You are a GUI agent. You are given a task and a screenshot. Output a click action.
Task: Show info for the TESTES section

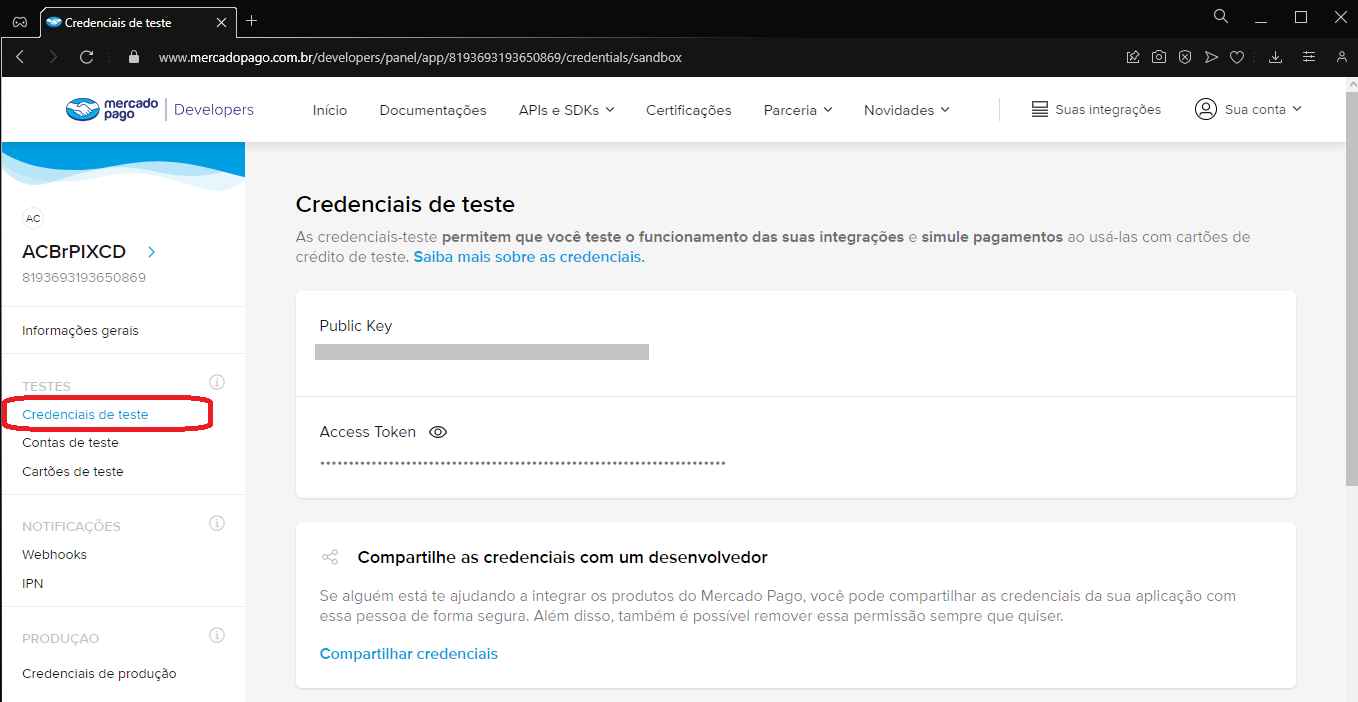(217, 382)
